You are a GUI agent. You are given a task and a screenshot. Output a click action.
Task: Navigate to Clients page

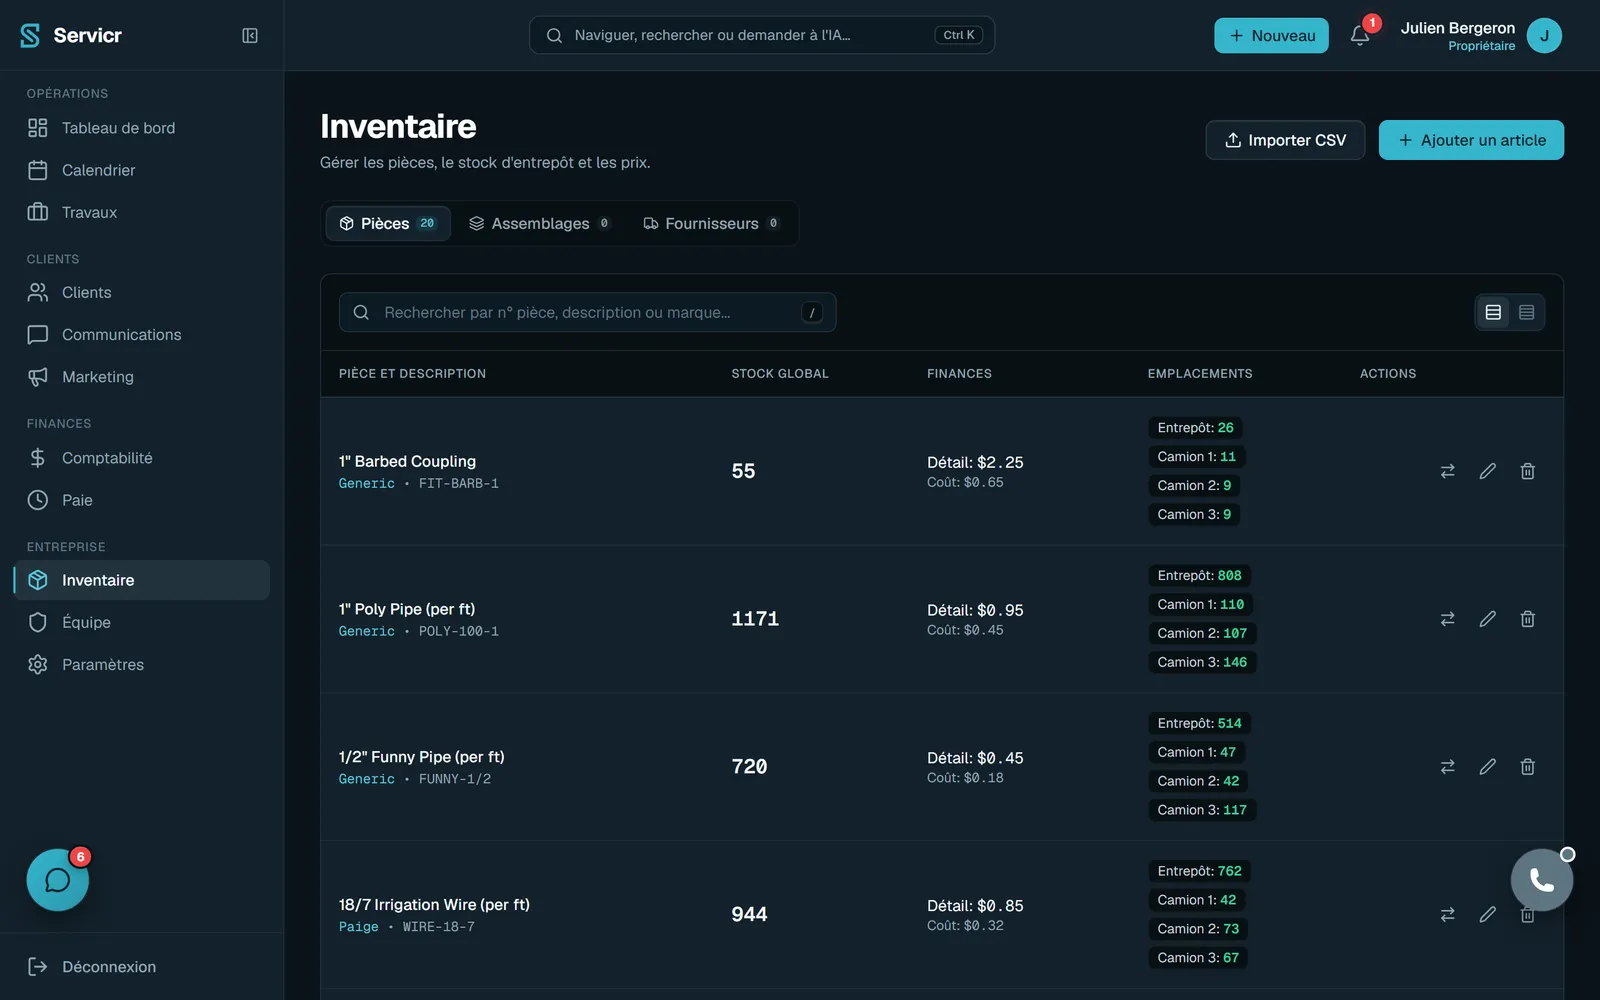[x=142, y=292]
